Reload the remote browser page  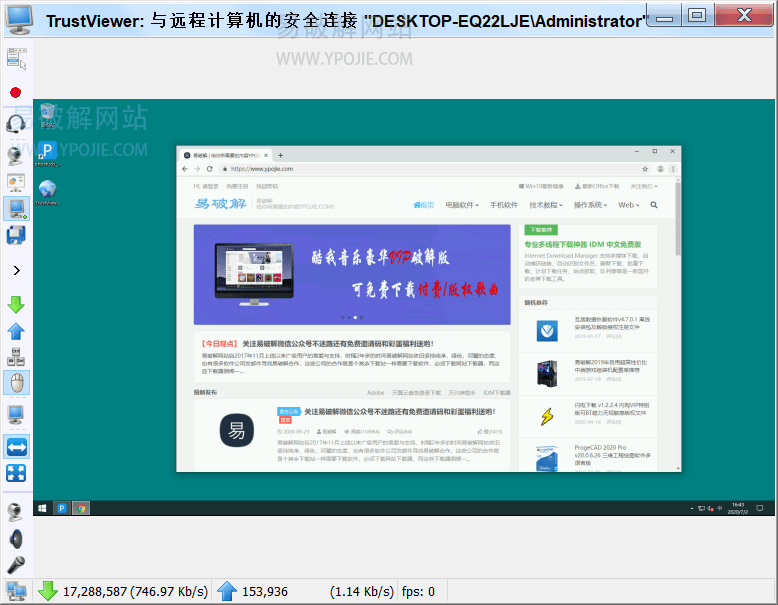pyautogui.click(x=209, y=169)
